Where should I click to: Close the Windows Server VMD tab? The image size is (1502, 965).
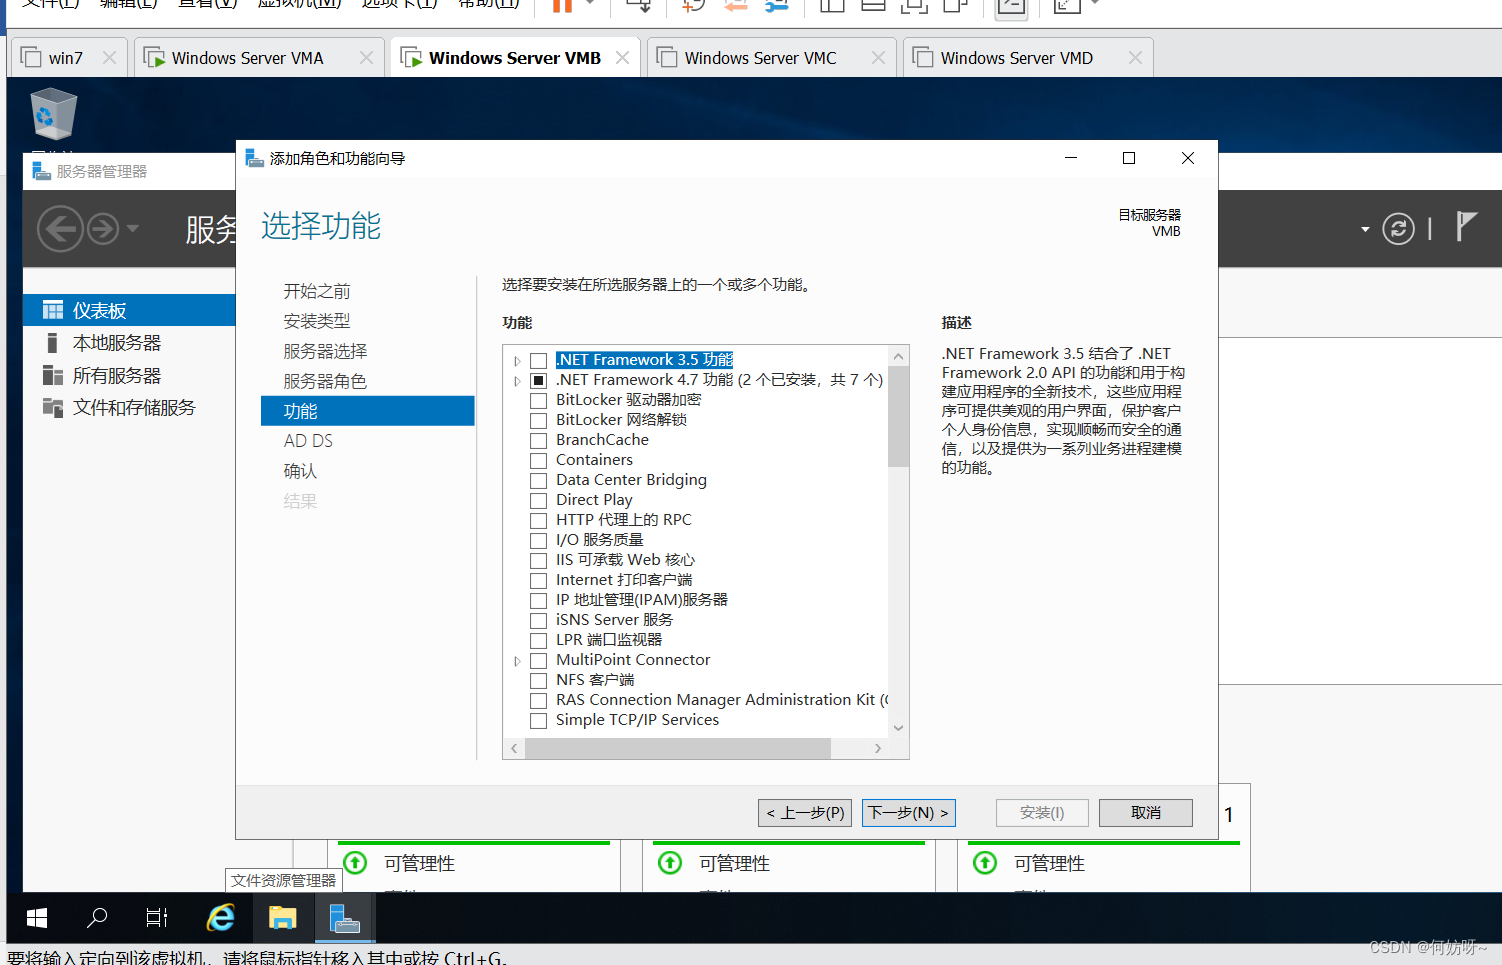click(x=1135, y=58)
